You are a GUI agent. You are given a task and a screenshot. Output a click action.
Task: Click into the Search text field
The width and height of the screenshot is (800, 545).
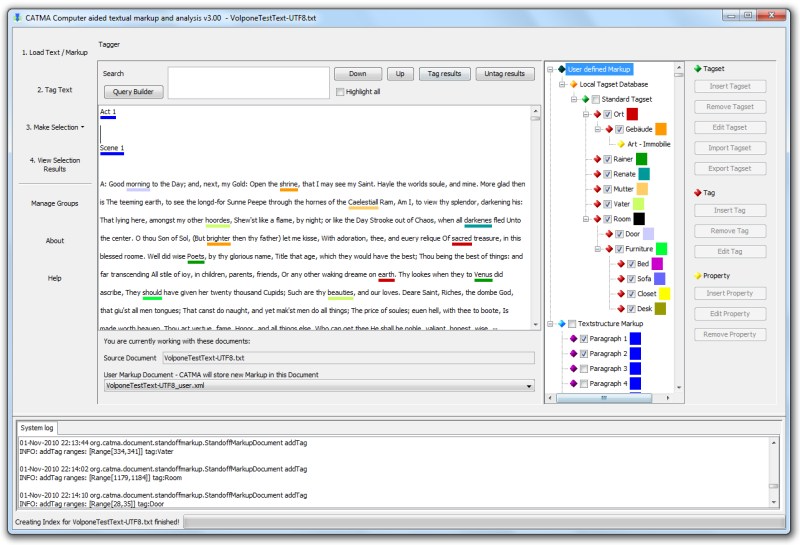coord(248,82)
